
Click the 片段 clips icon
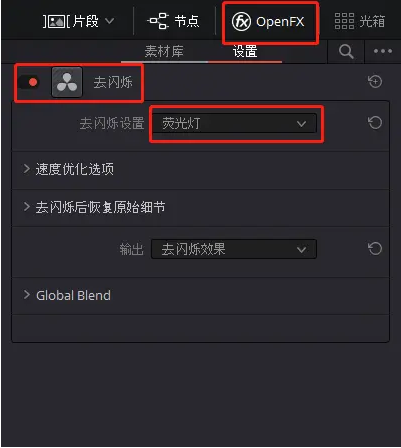point(55,22)
